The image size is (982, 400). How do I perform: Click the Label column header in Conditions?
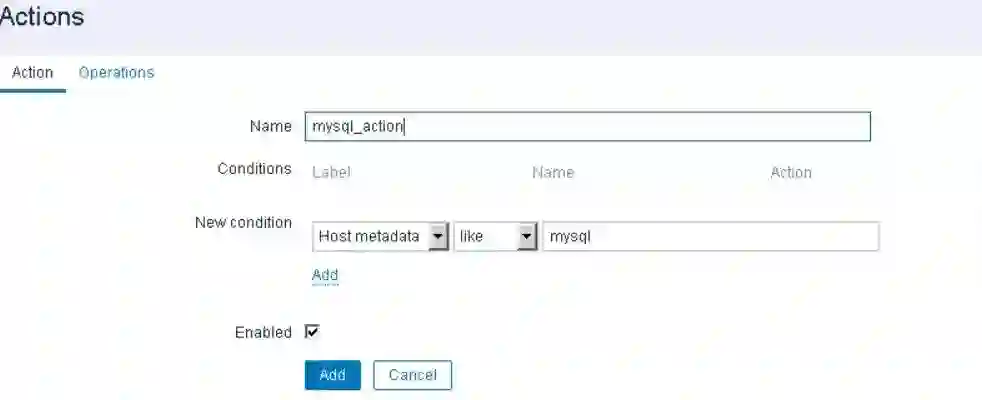coord(331,173)
